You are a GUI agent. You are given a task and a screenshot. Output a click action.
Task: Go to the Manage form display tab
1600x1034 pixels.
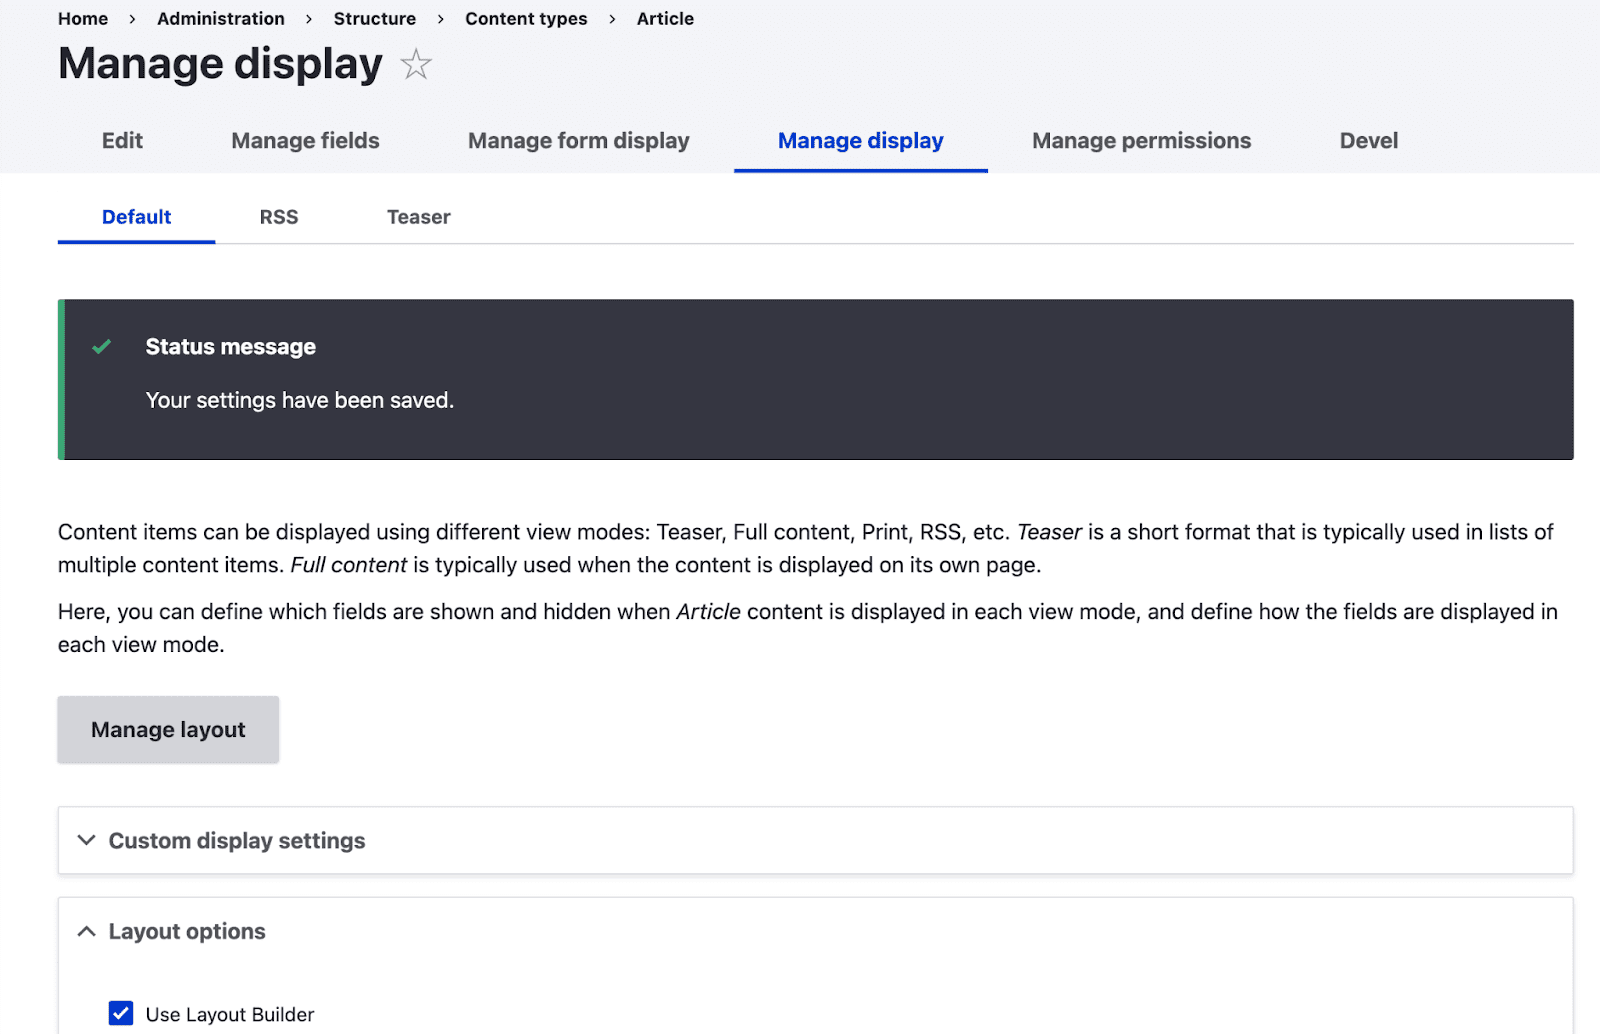[x=578, y=141]
